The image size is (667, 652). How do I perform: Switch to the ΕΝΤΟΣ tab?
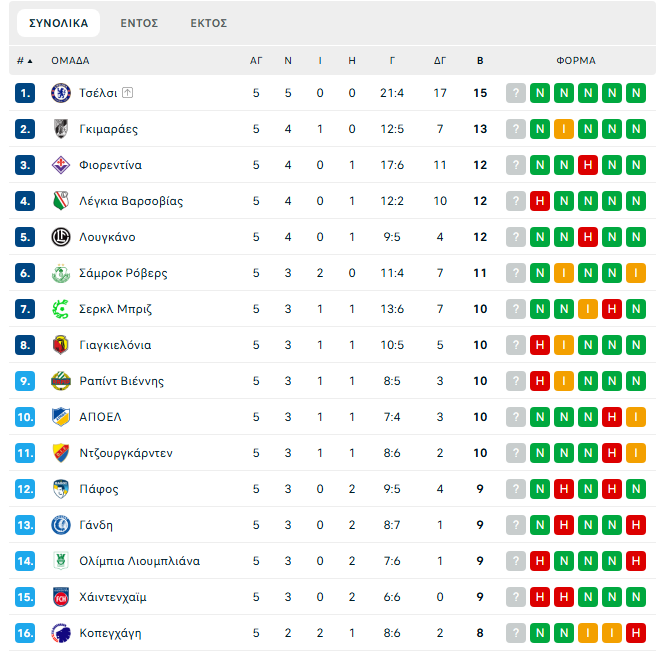tap(139, 23)
